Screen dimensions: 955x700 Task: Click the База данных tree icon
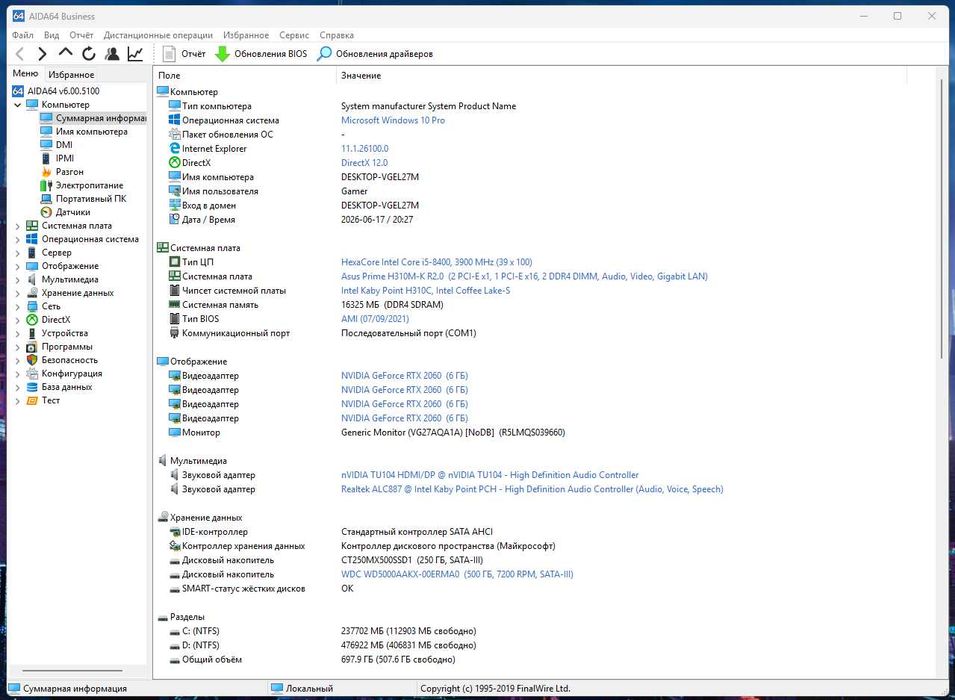pyautogui.click(x=32, y=387)
